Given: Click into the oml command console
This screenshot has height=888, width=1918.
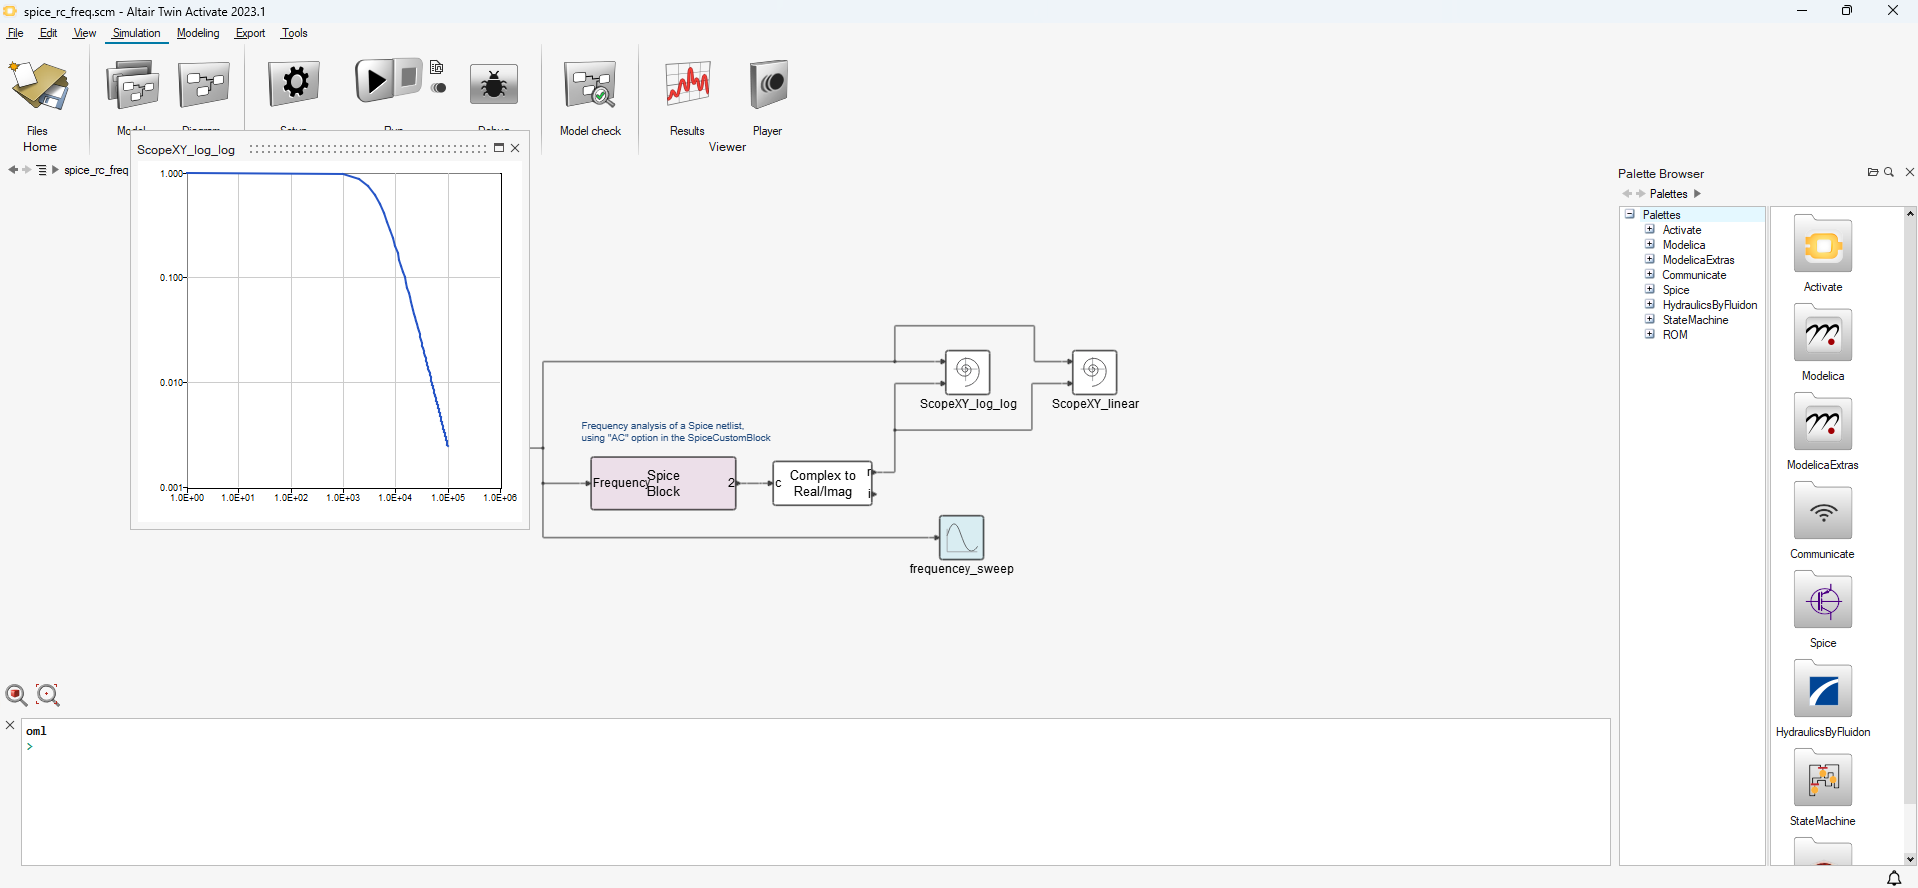Looking at the screenshot, I should coord(815,792).
